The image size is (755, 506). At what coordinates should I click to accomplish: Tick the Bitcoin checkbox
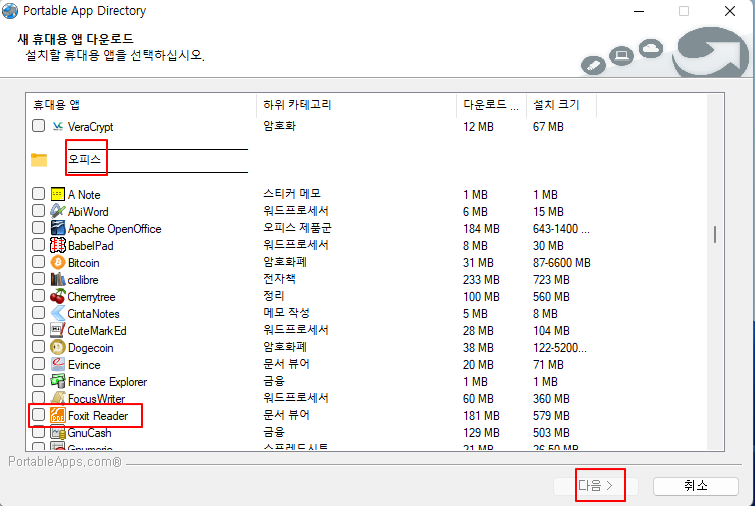pyautogui.click(x=39, y=261)
